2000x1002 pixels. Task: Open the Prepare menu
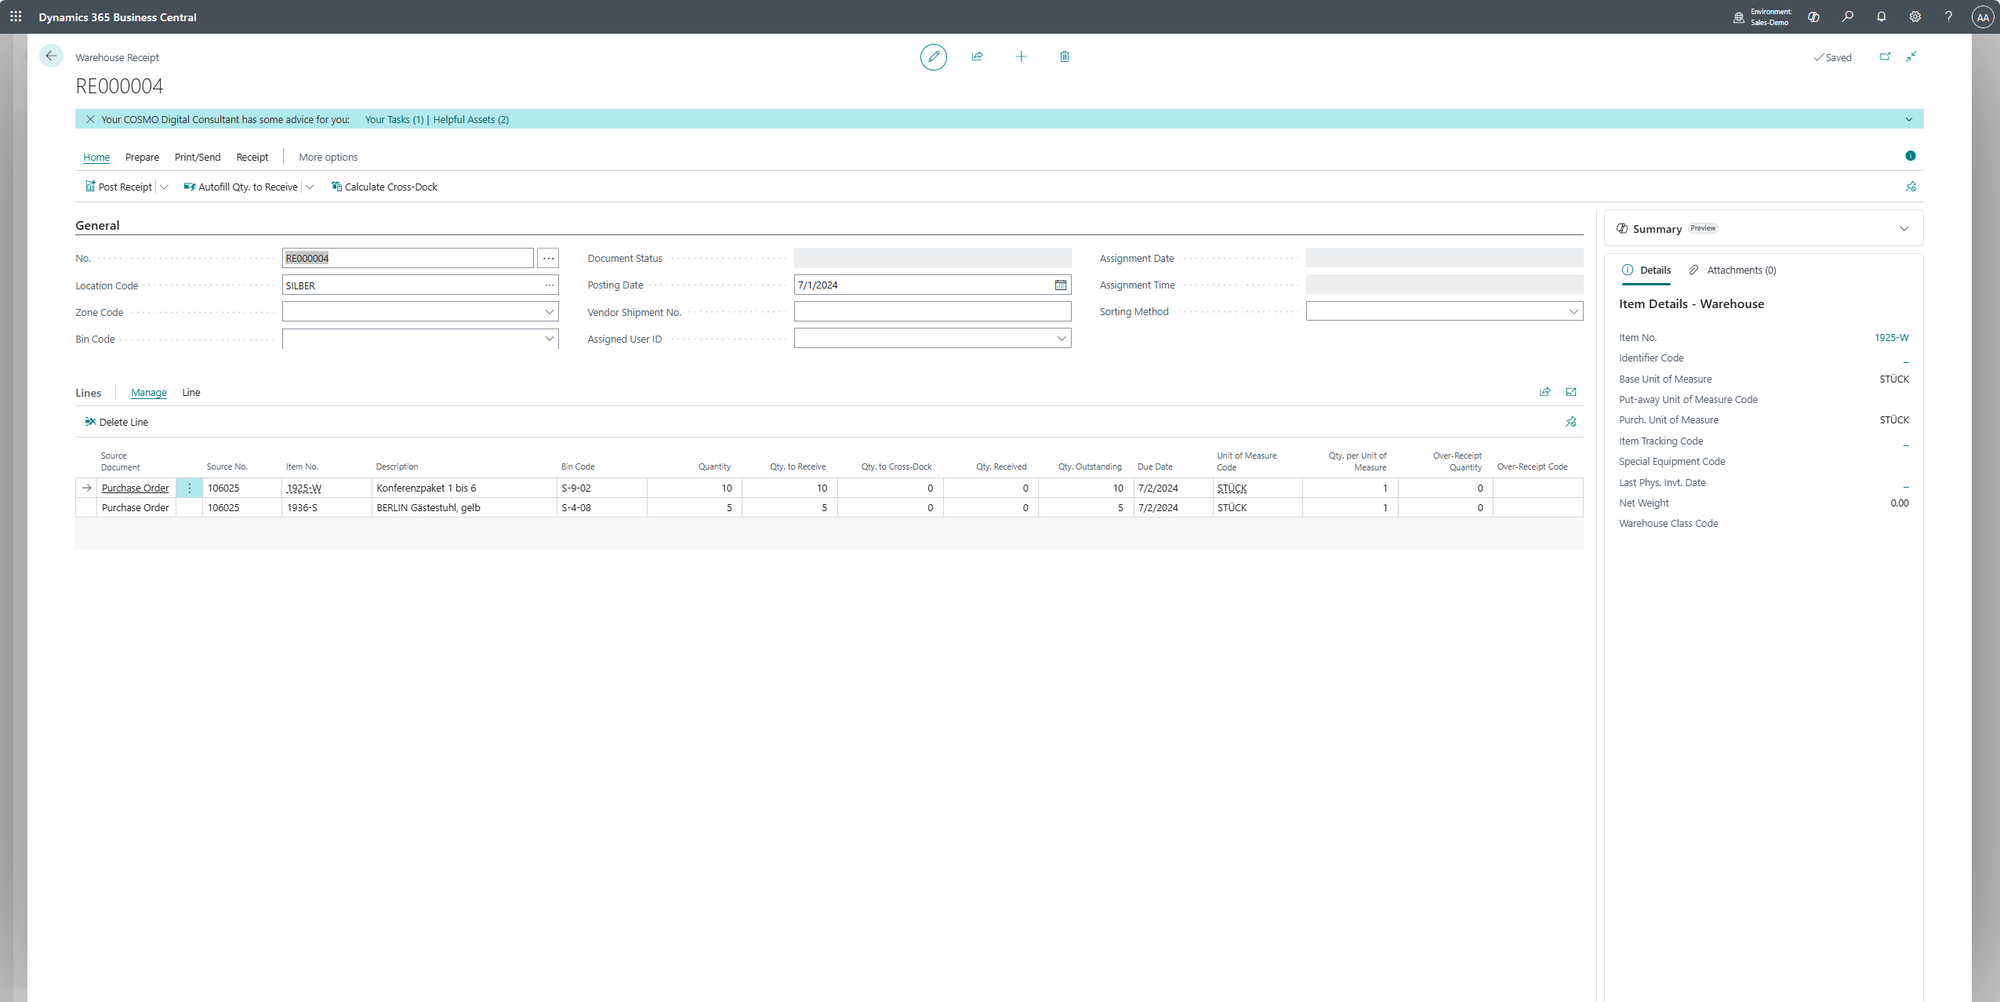point(142,158)
